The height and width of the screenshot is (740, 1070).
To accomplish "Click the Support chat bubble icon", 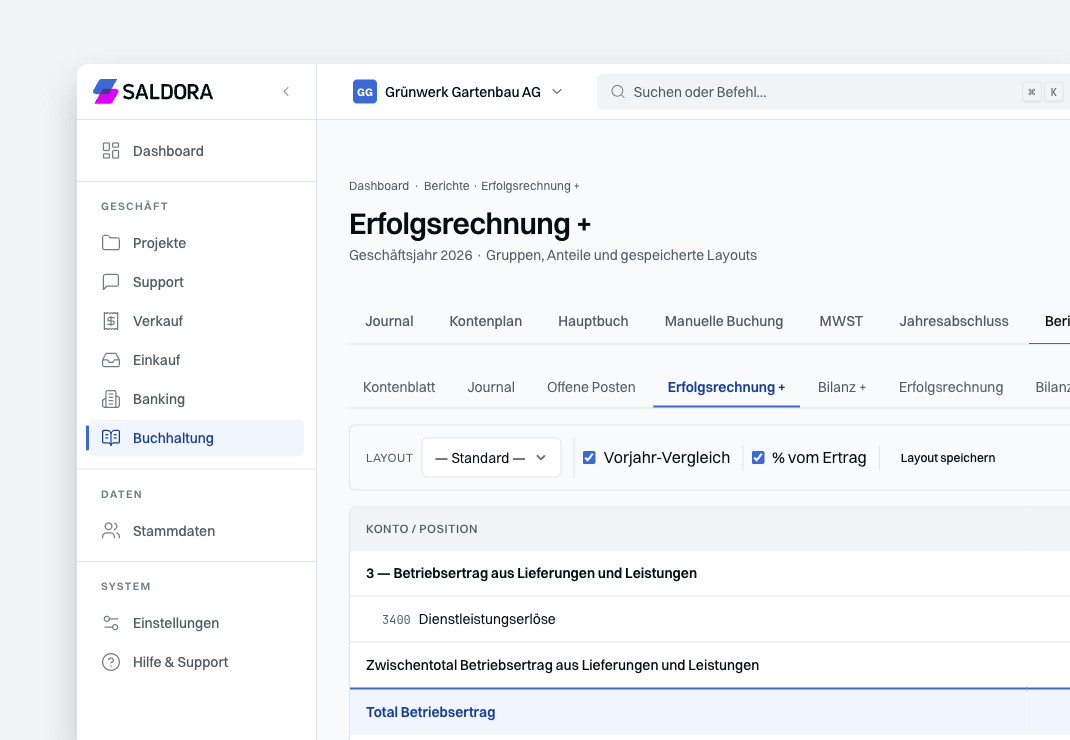I will [111, 282].
